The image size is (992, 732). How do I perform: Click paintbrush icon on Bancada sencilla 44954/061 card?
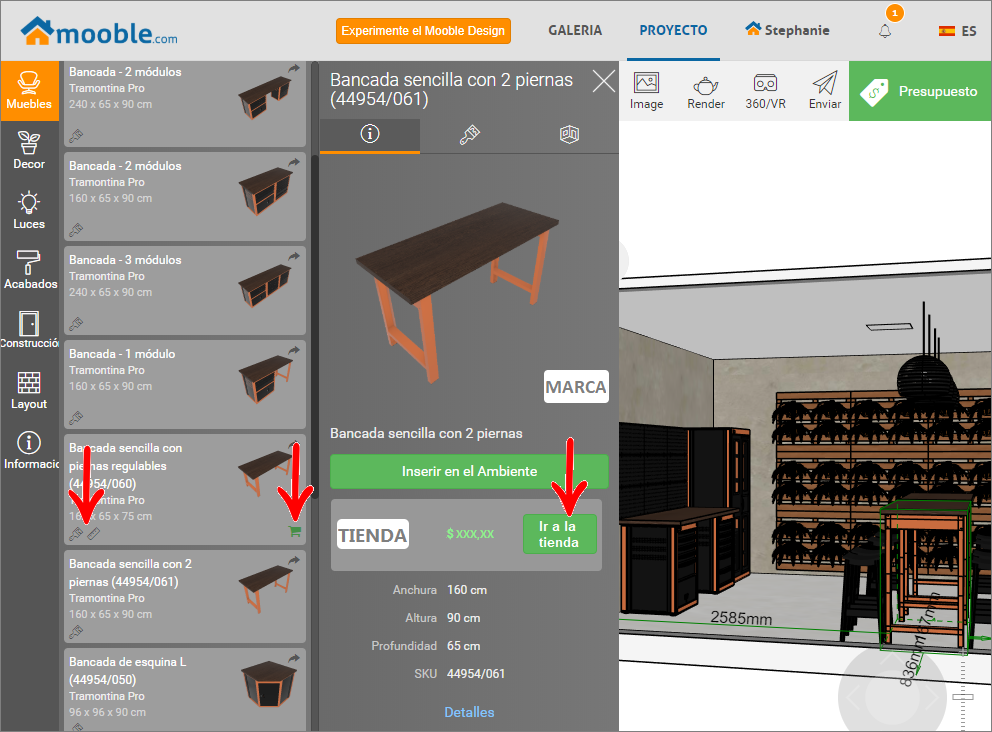(76, 631)
